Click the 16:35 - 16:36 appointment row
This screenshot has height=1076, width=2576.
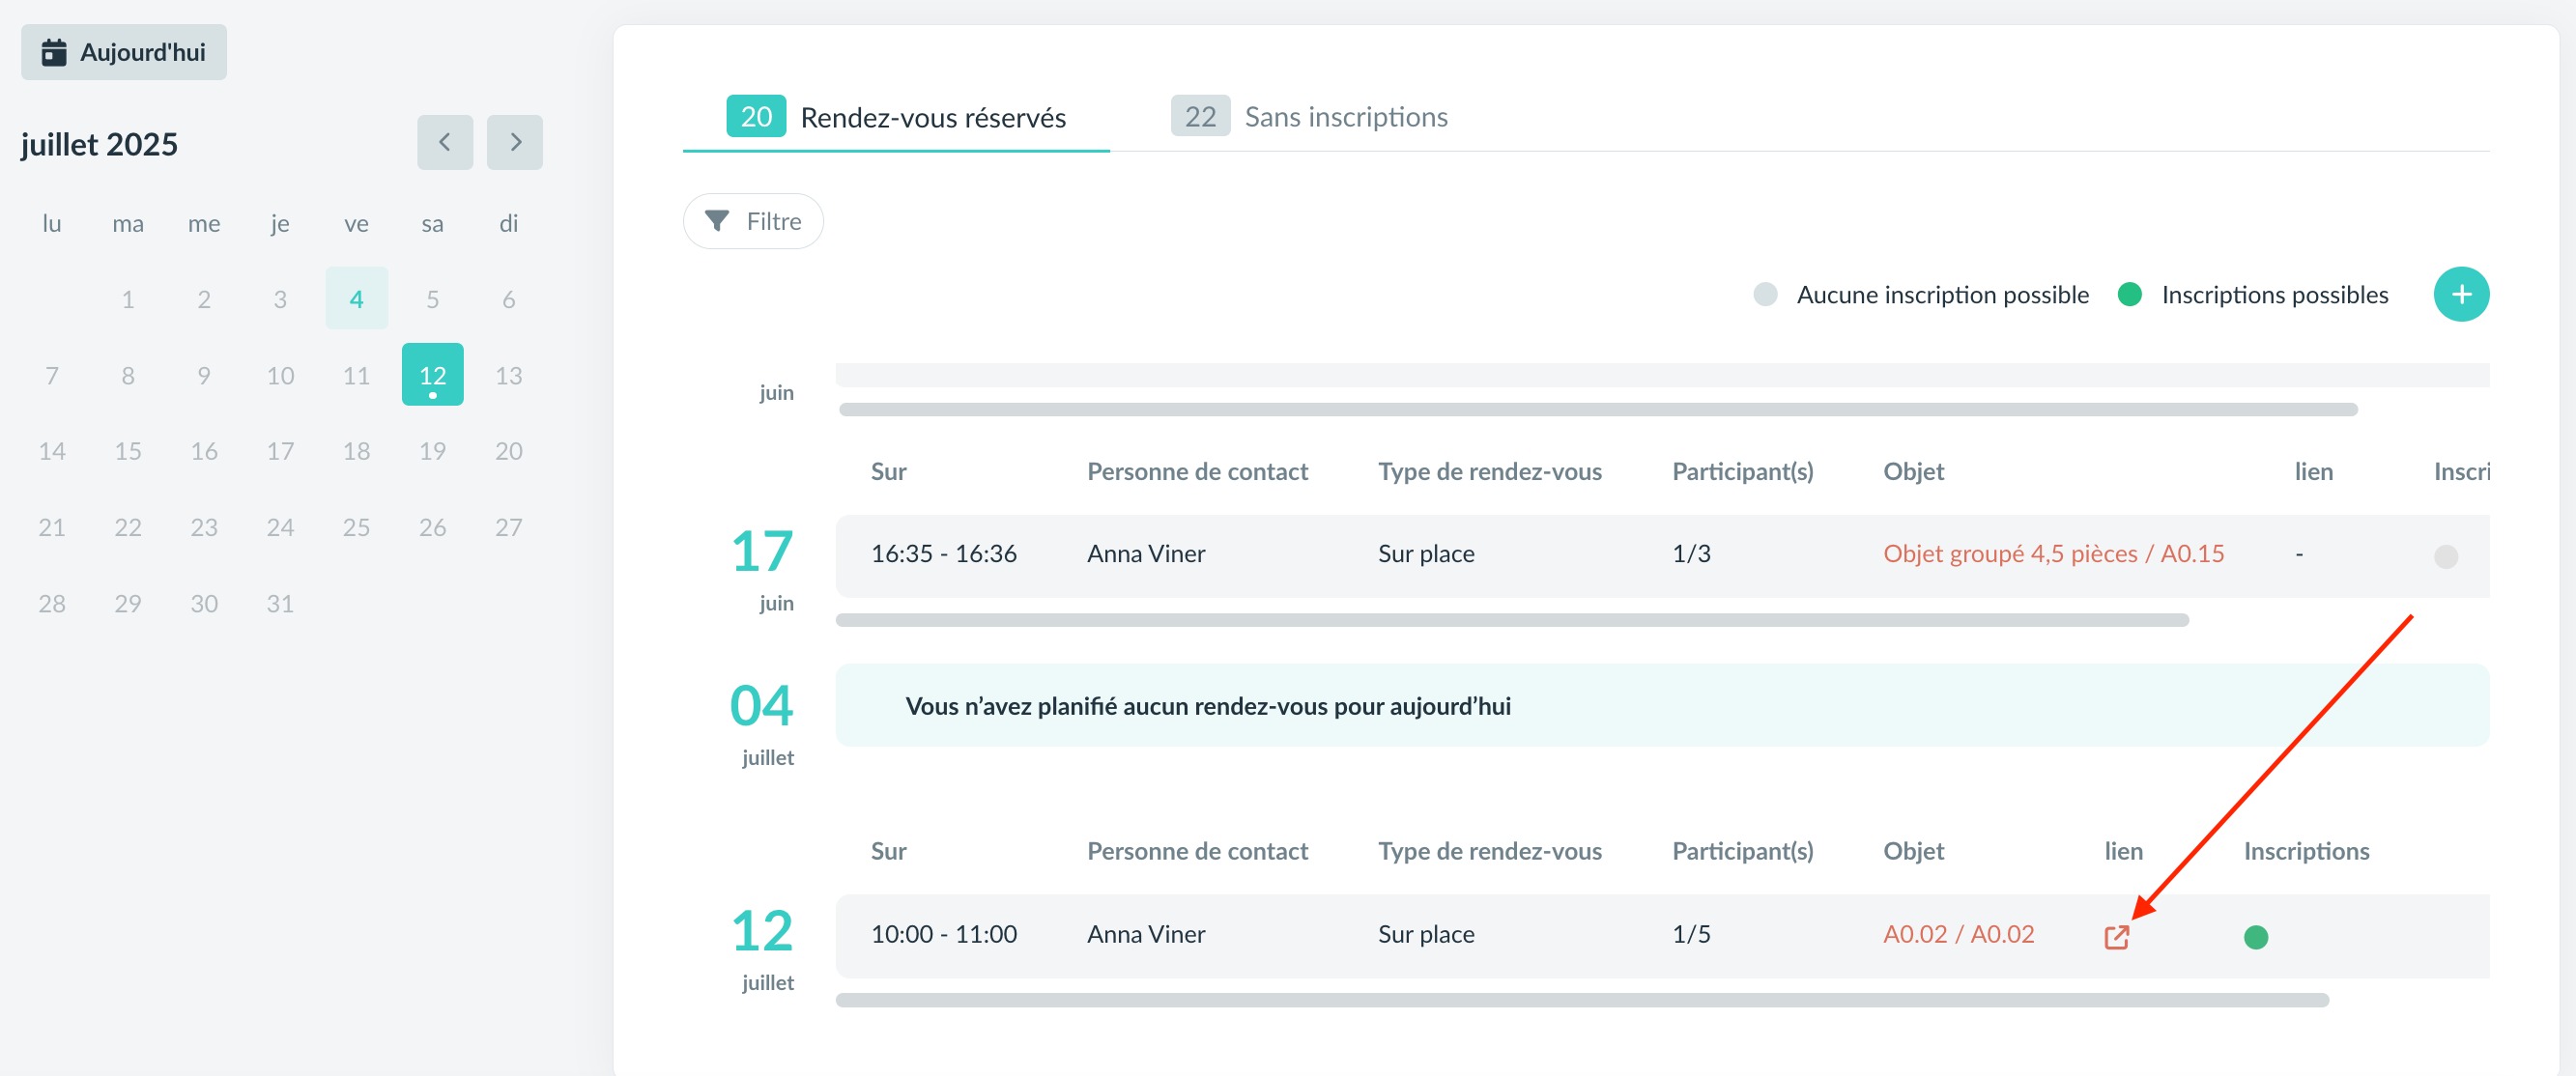[x=943, y=553]
